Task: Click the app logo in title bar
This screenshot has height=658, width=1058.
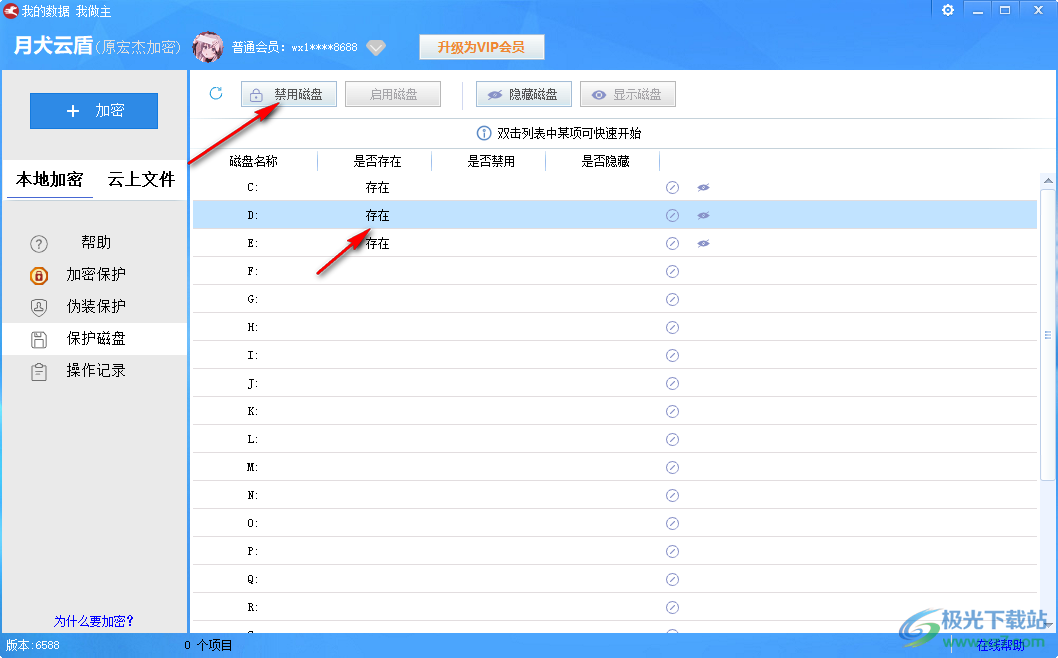Action: point(11,11)
